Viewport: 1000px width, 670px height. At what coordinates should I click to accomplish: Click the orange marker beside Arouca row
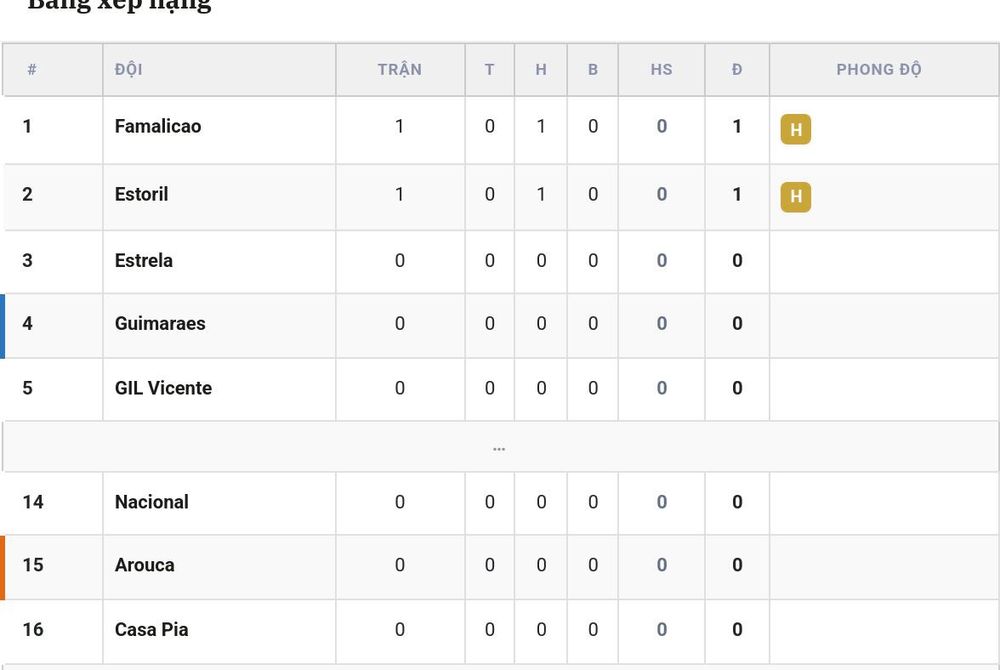(x=3, y=567)
